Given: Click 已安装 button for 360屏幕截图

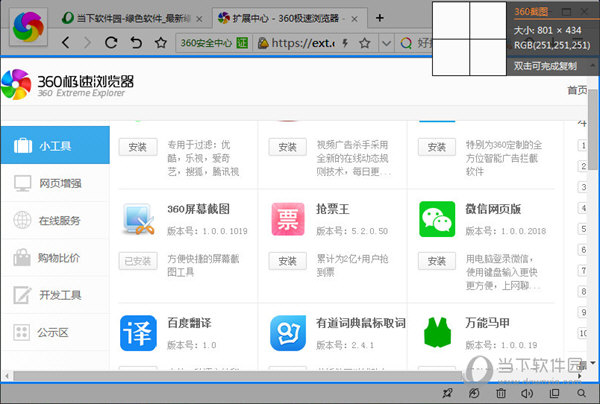Looking at the screenshot, I should click(138, 261).
